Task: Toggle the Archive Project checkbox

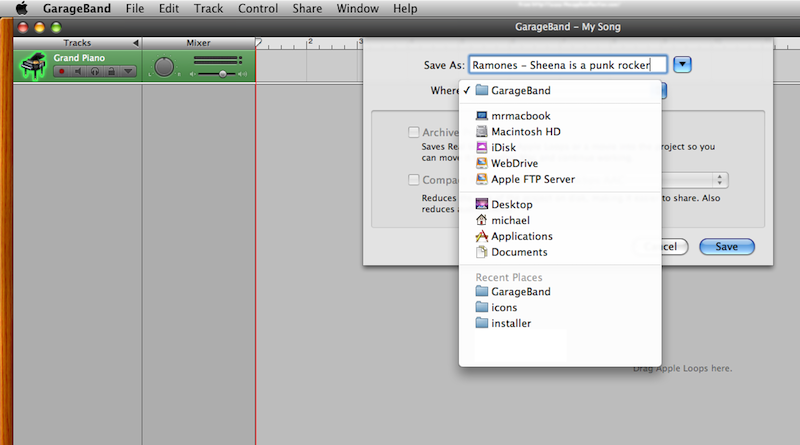Action: click(x=414, y=132)
